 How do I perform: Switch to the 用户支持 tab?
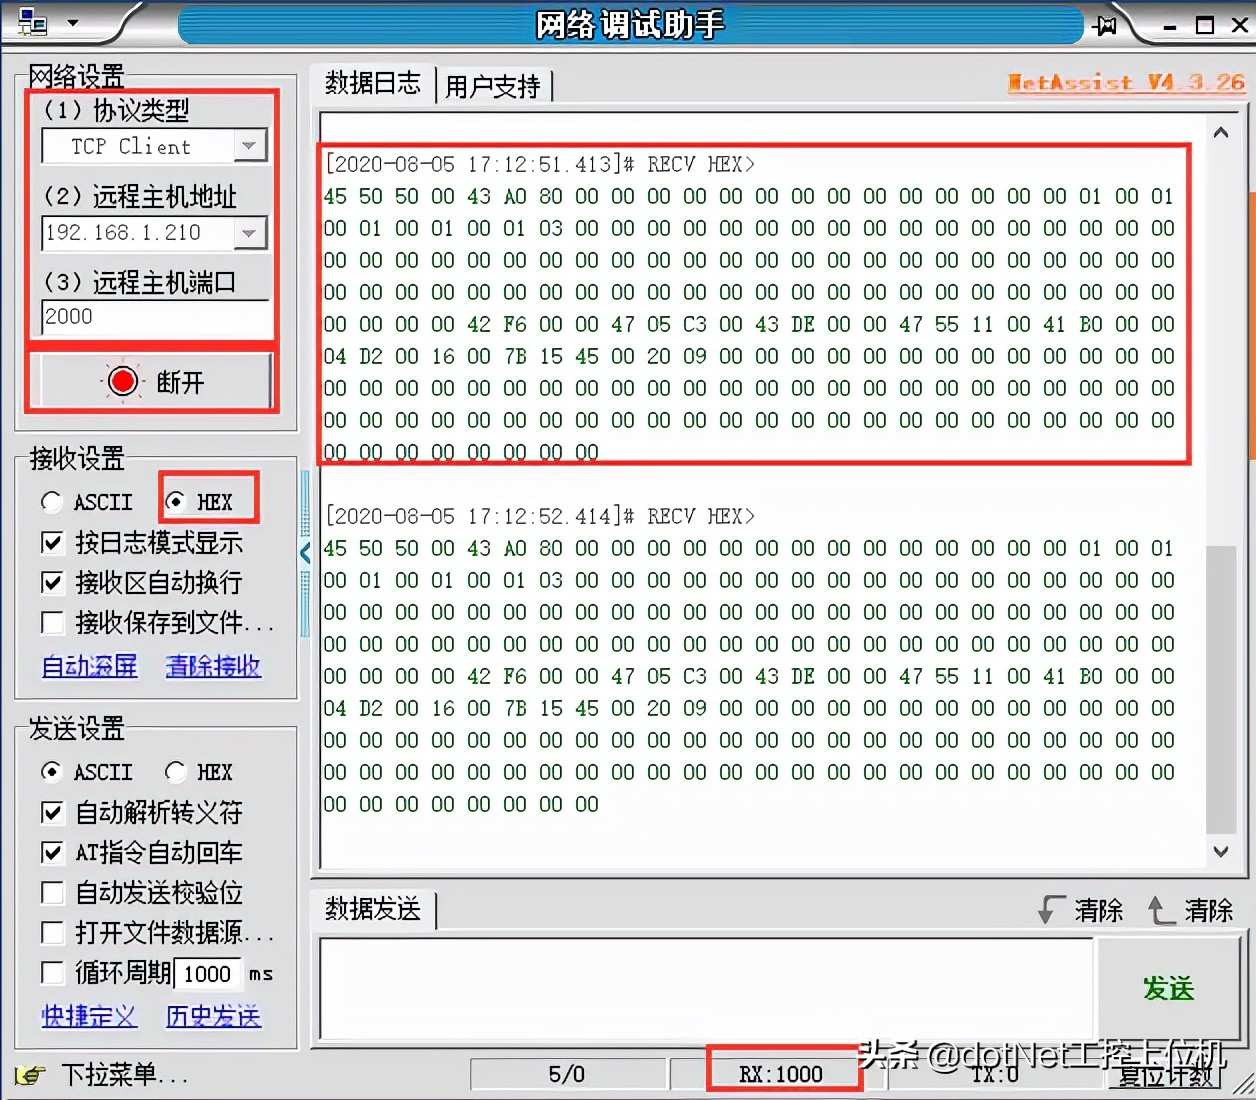coord(495,86)
